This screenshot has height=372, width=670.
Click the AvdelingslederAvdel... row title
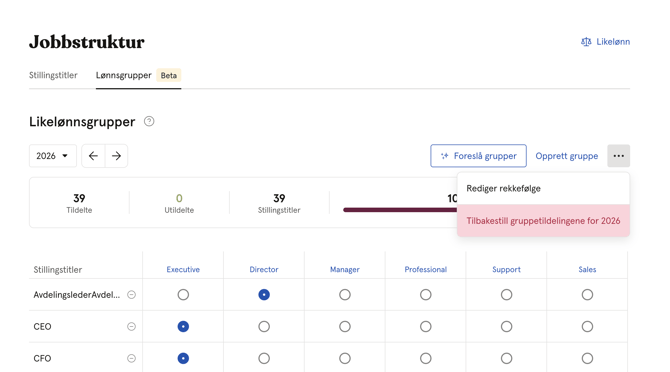pos(76,295)
